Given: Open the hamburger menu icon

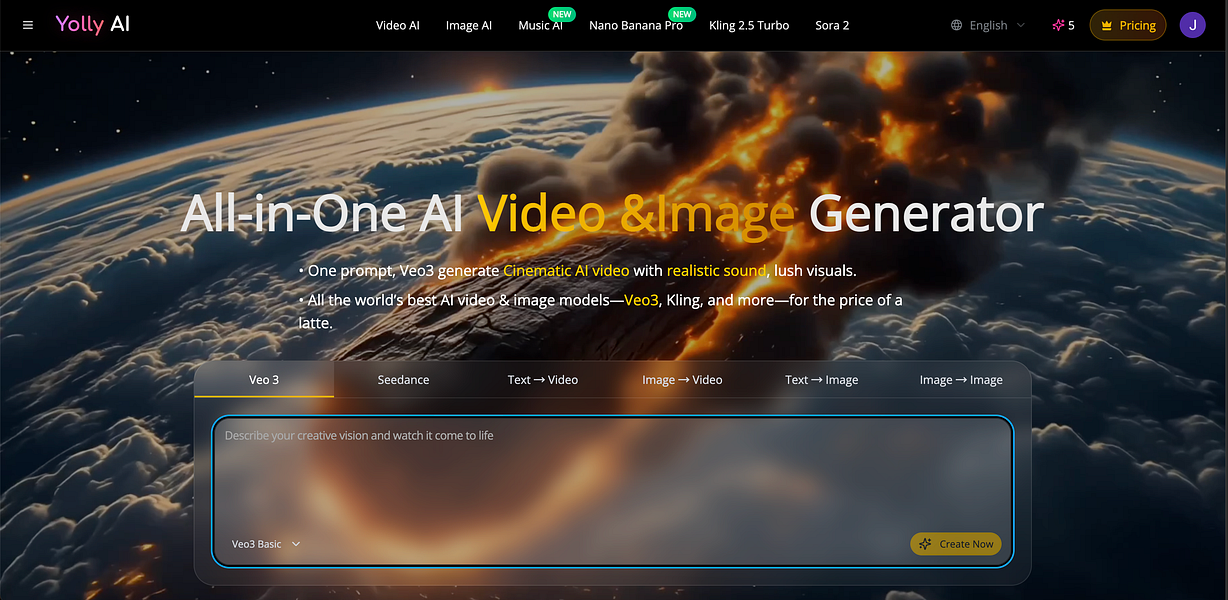Looking at the screenshot, I should click(28, 25).
